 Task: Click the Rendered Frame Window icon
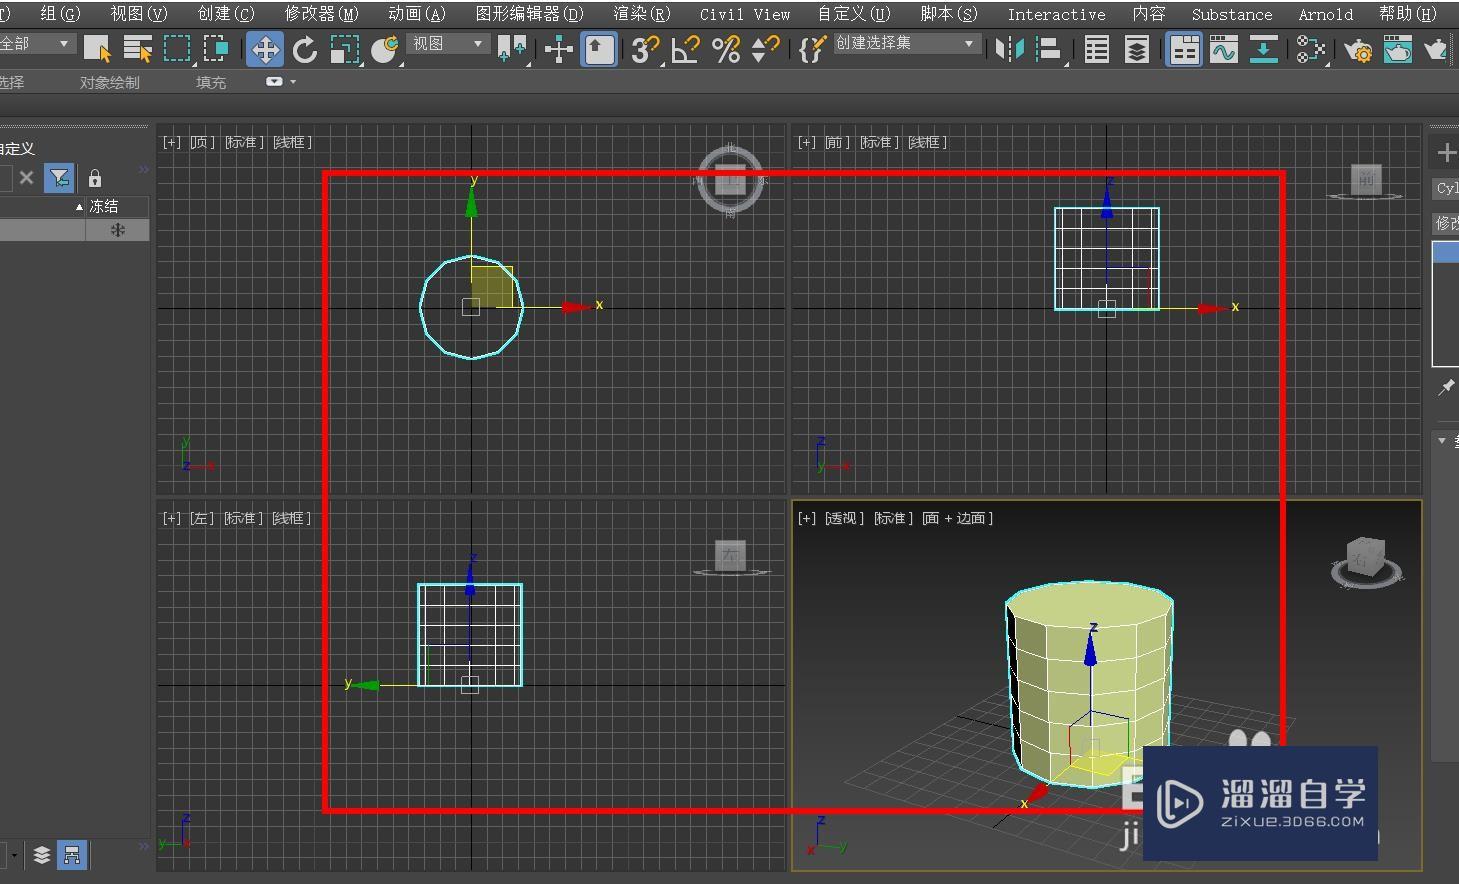point(1397,49)
